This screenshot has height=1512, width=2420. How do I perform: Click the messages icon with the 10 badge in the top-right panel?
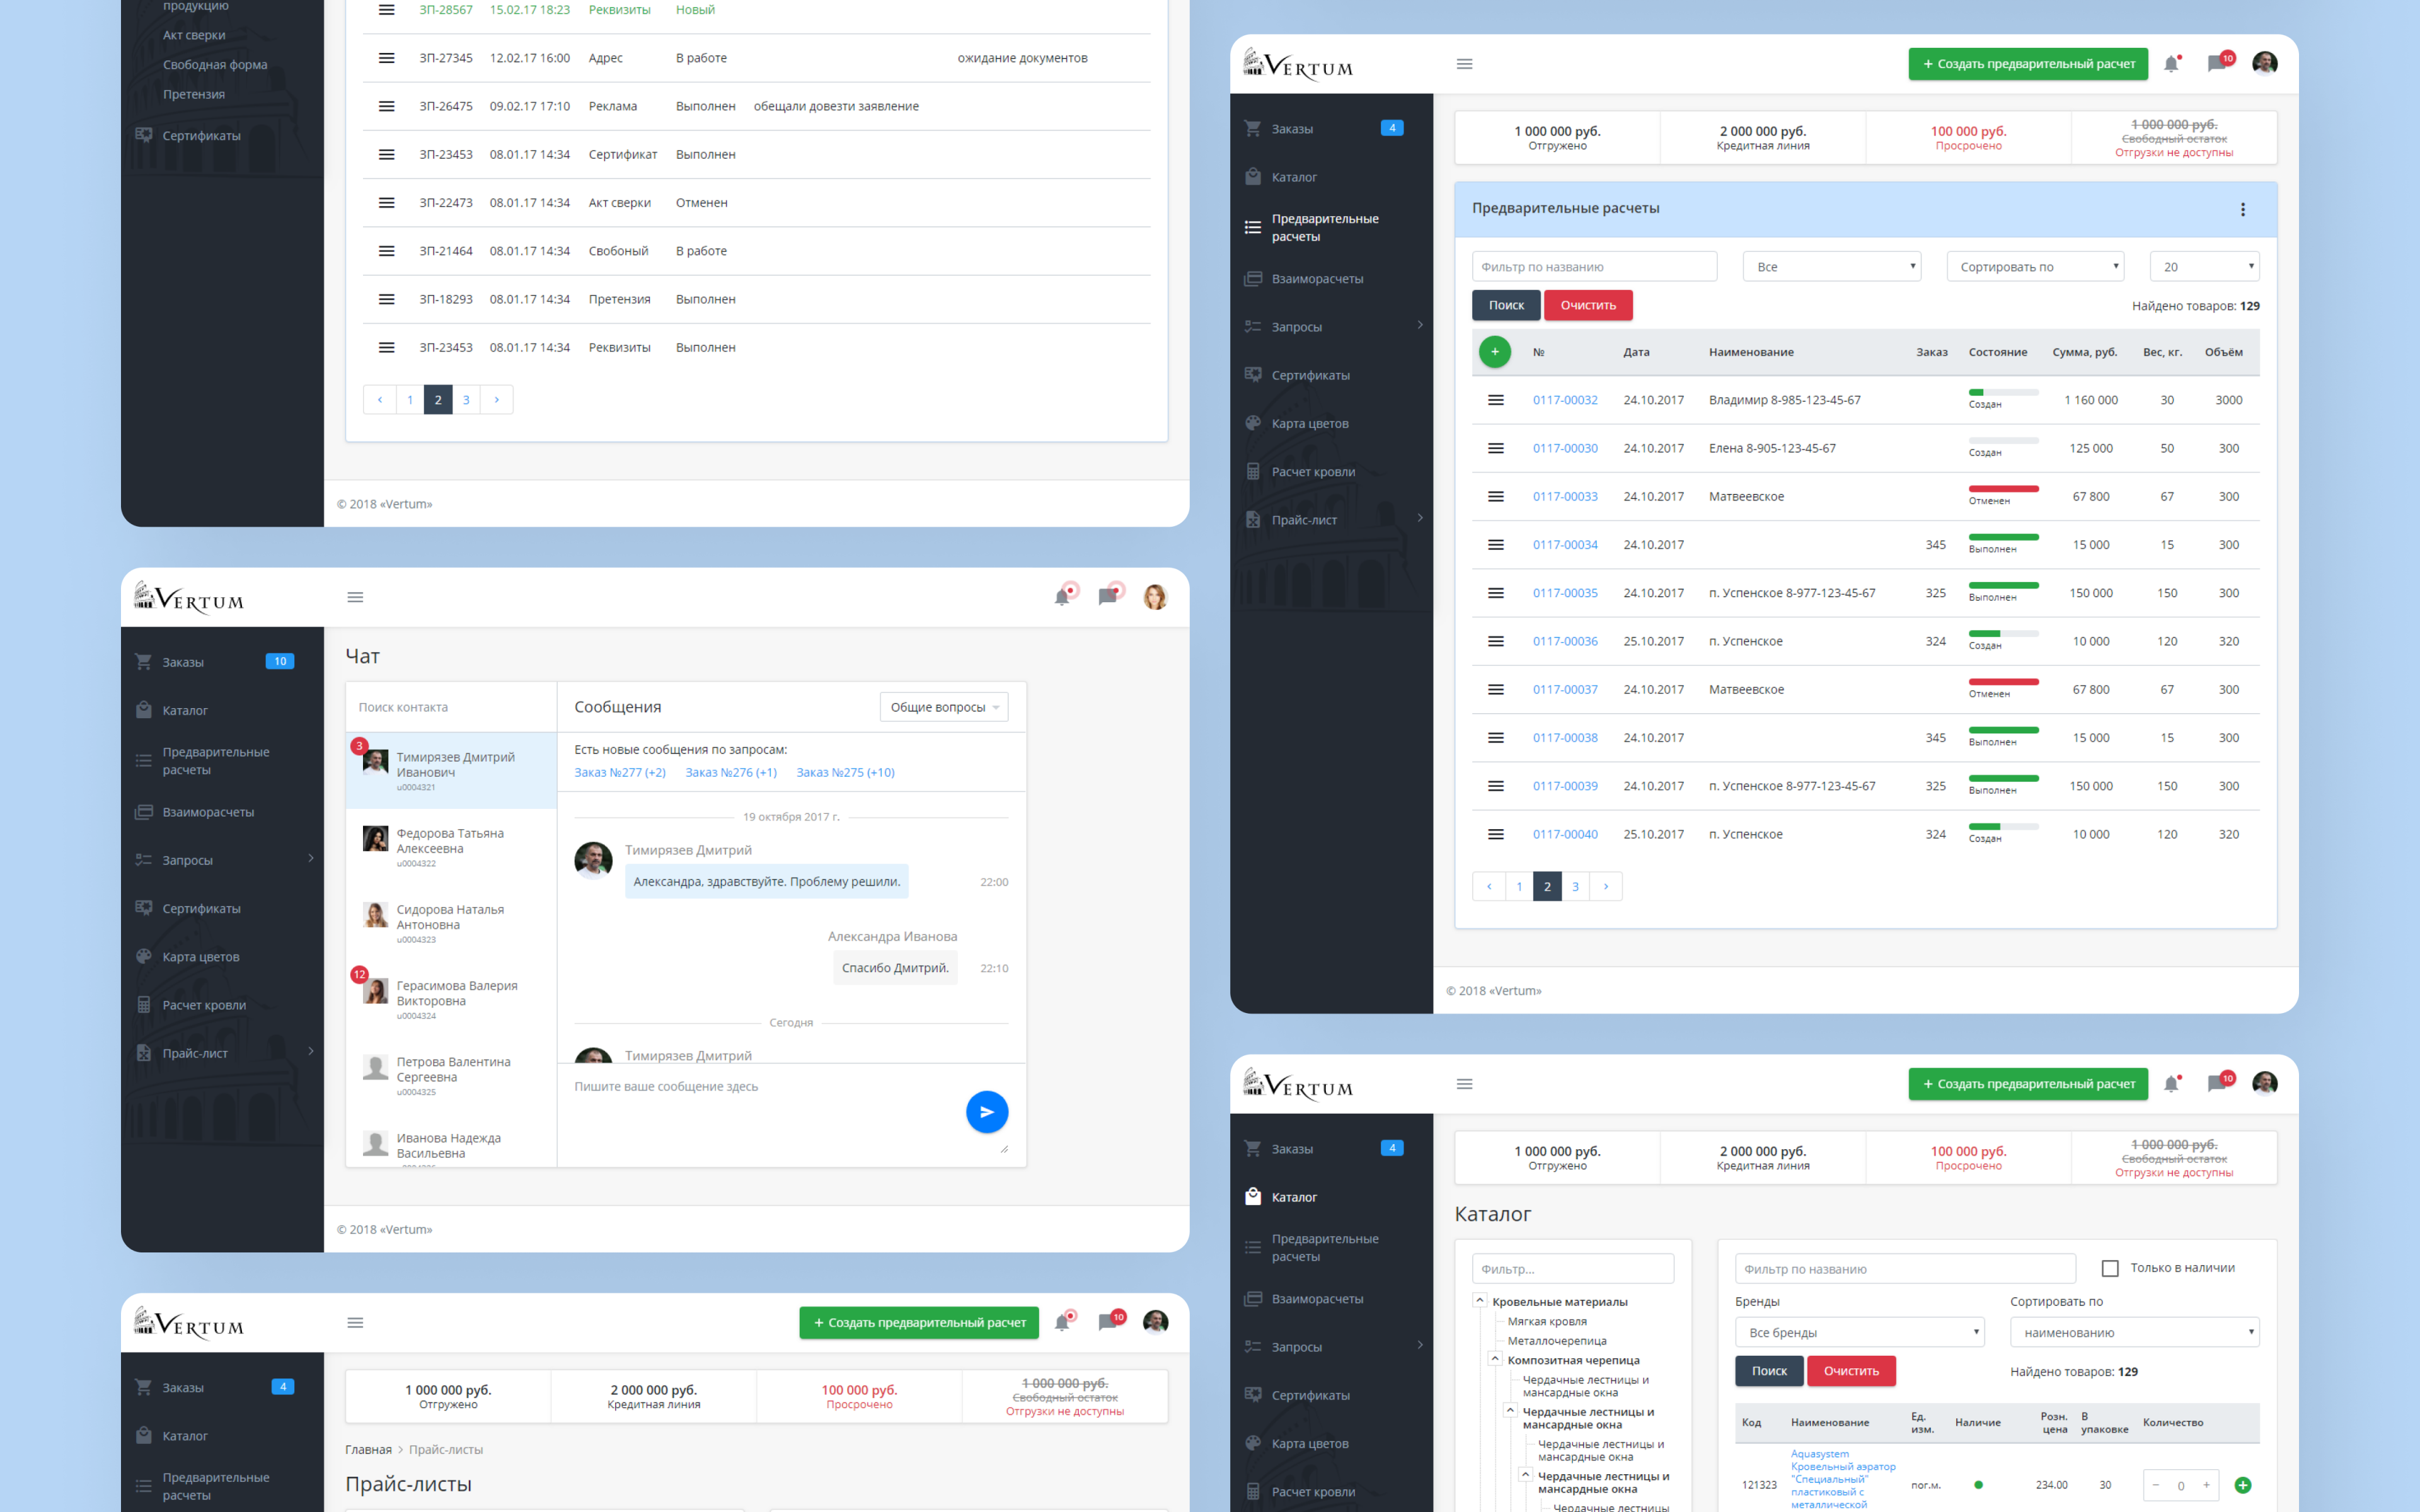click(x=2216, y=64)
